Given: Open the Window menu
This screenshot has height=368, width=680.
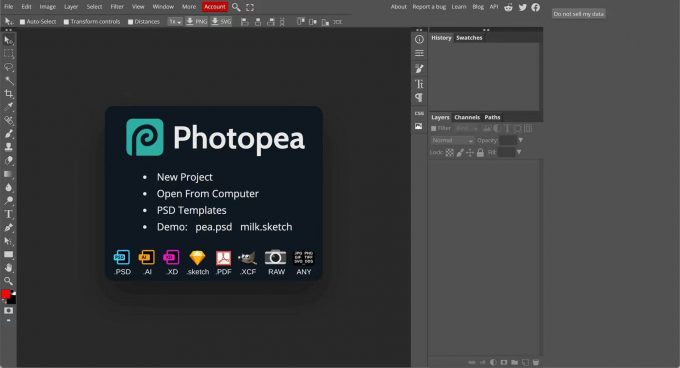Looking at the screenshot, I should click(163, 7).
